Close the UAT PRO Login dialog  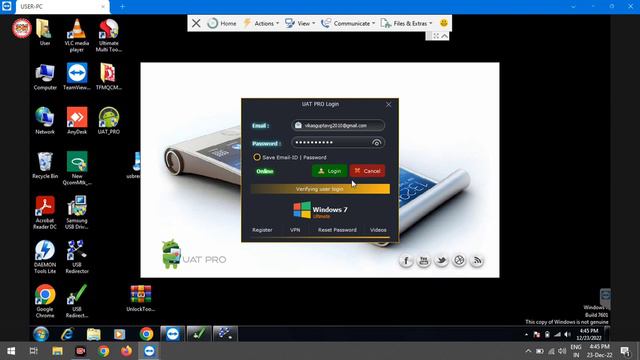(x=389, y=104)
